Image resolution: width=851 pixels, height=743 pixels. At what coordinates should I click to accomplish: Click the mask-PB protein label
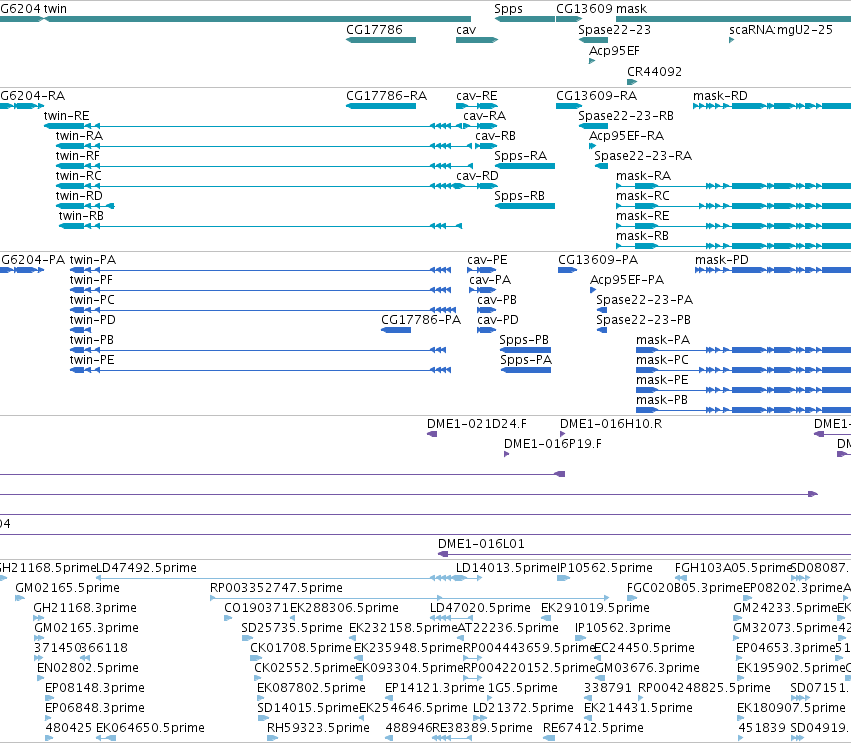pos(662,400)
